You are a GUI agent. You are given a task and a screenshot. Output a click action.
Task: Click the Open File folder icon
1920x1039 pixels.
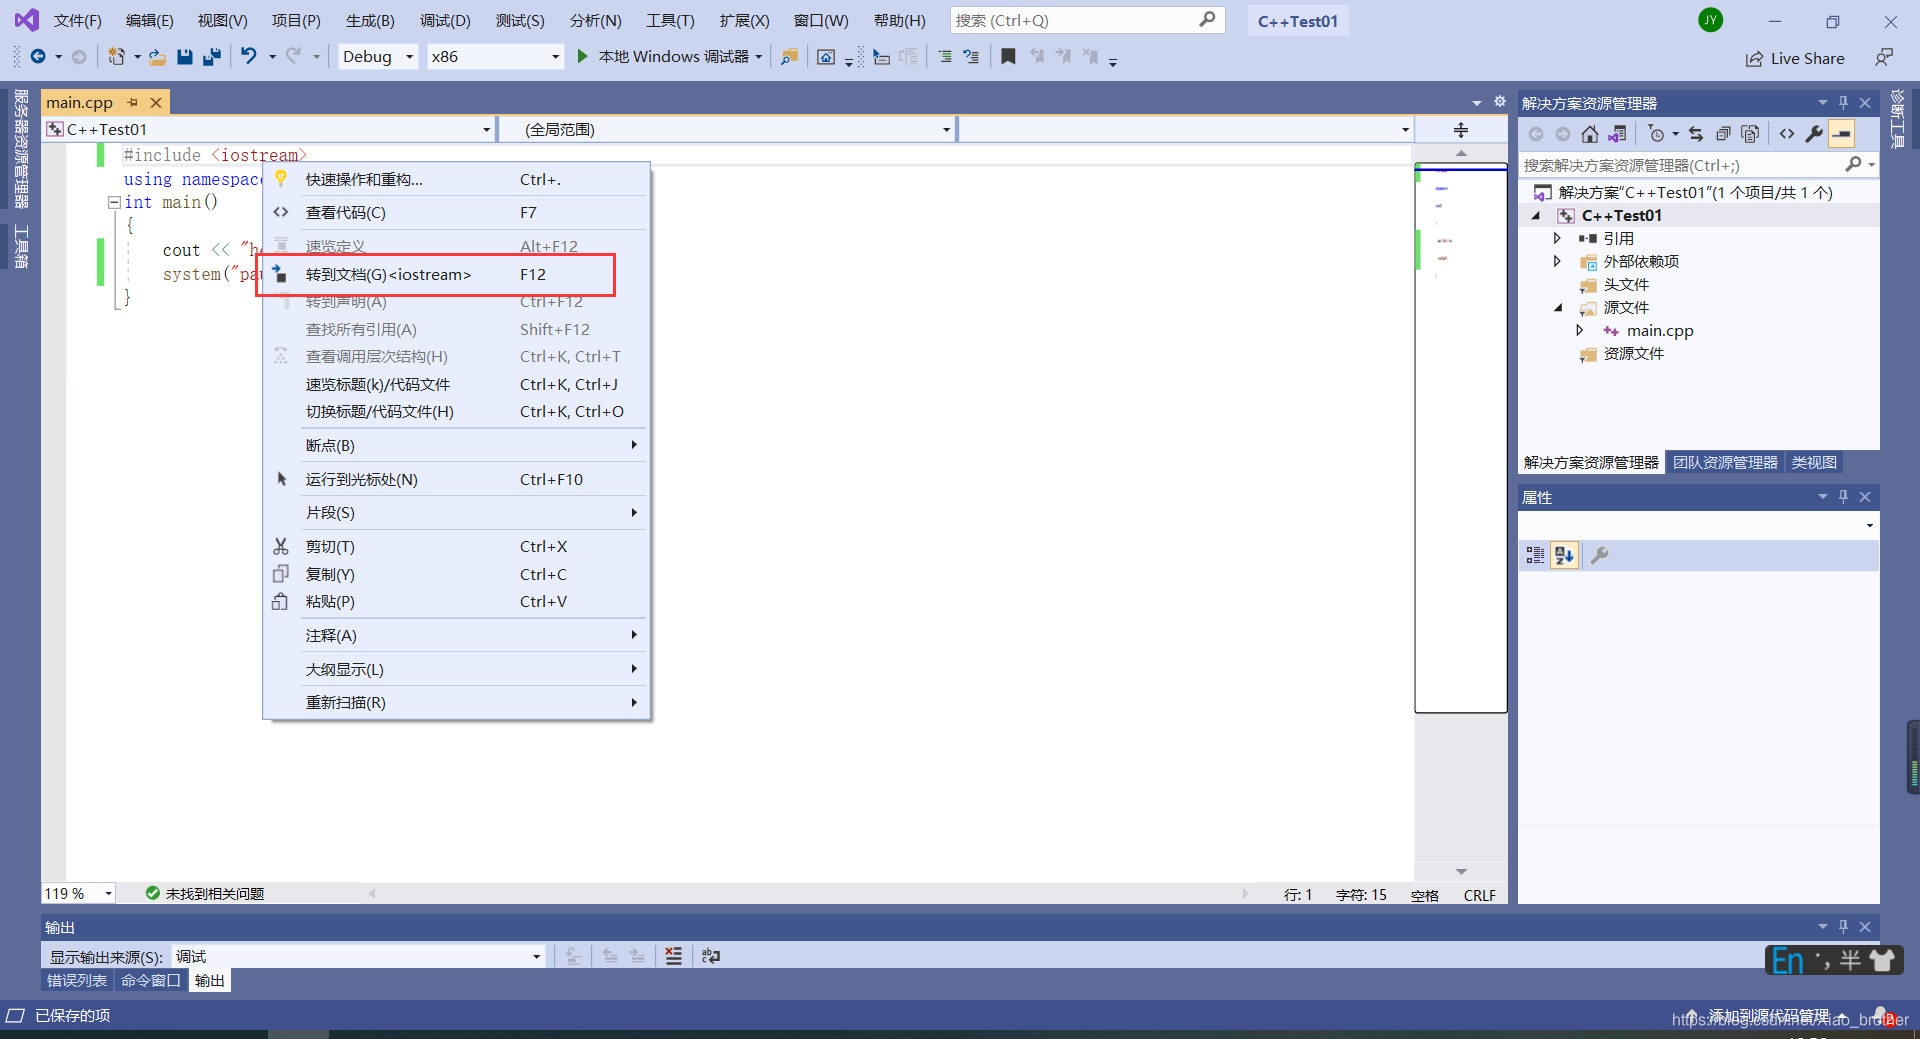coord(157,57)
